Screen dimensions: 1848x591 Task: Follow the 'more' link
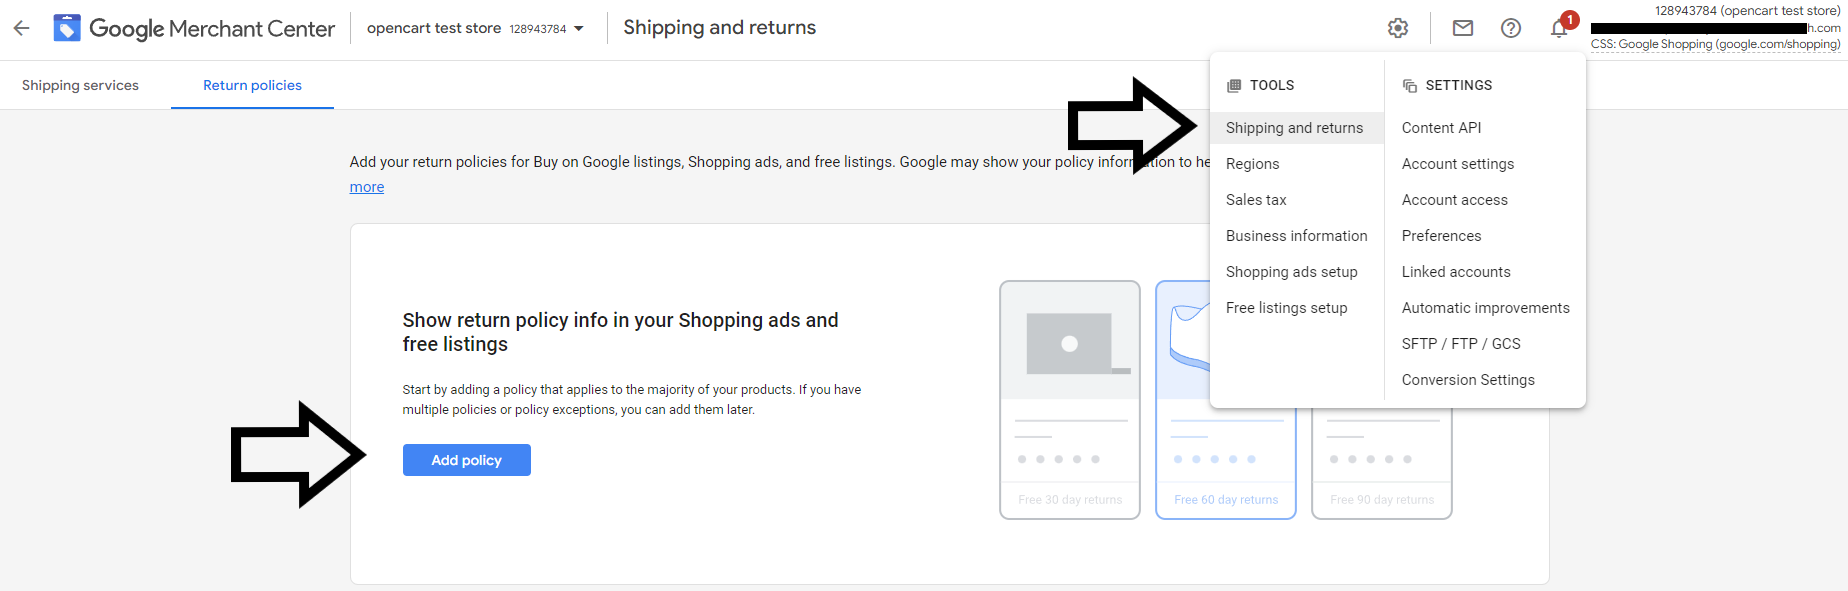point(367,187)
